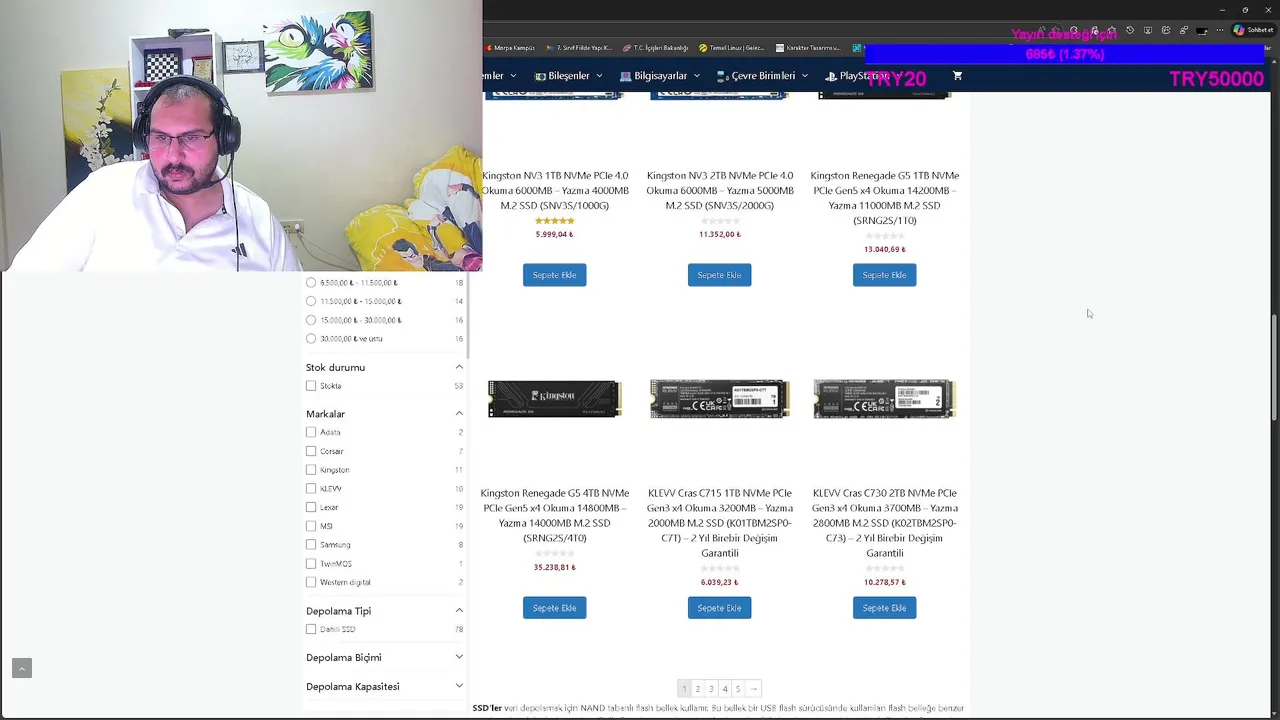Open Kingston NV3 2TB product title link
Image resolution: width=1280 pixels, height=720 pixels.
[720, 190]
